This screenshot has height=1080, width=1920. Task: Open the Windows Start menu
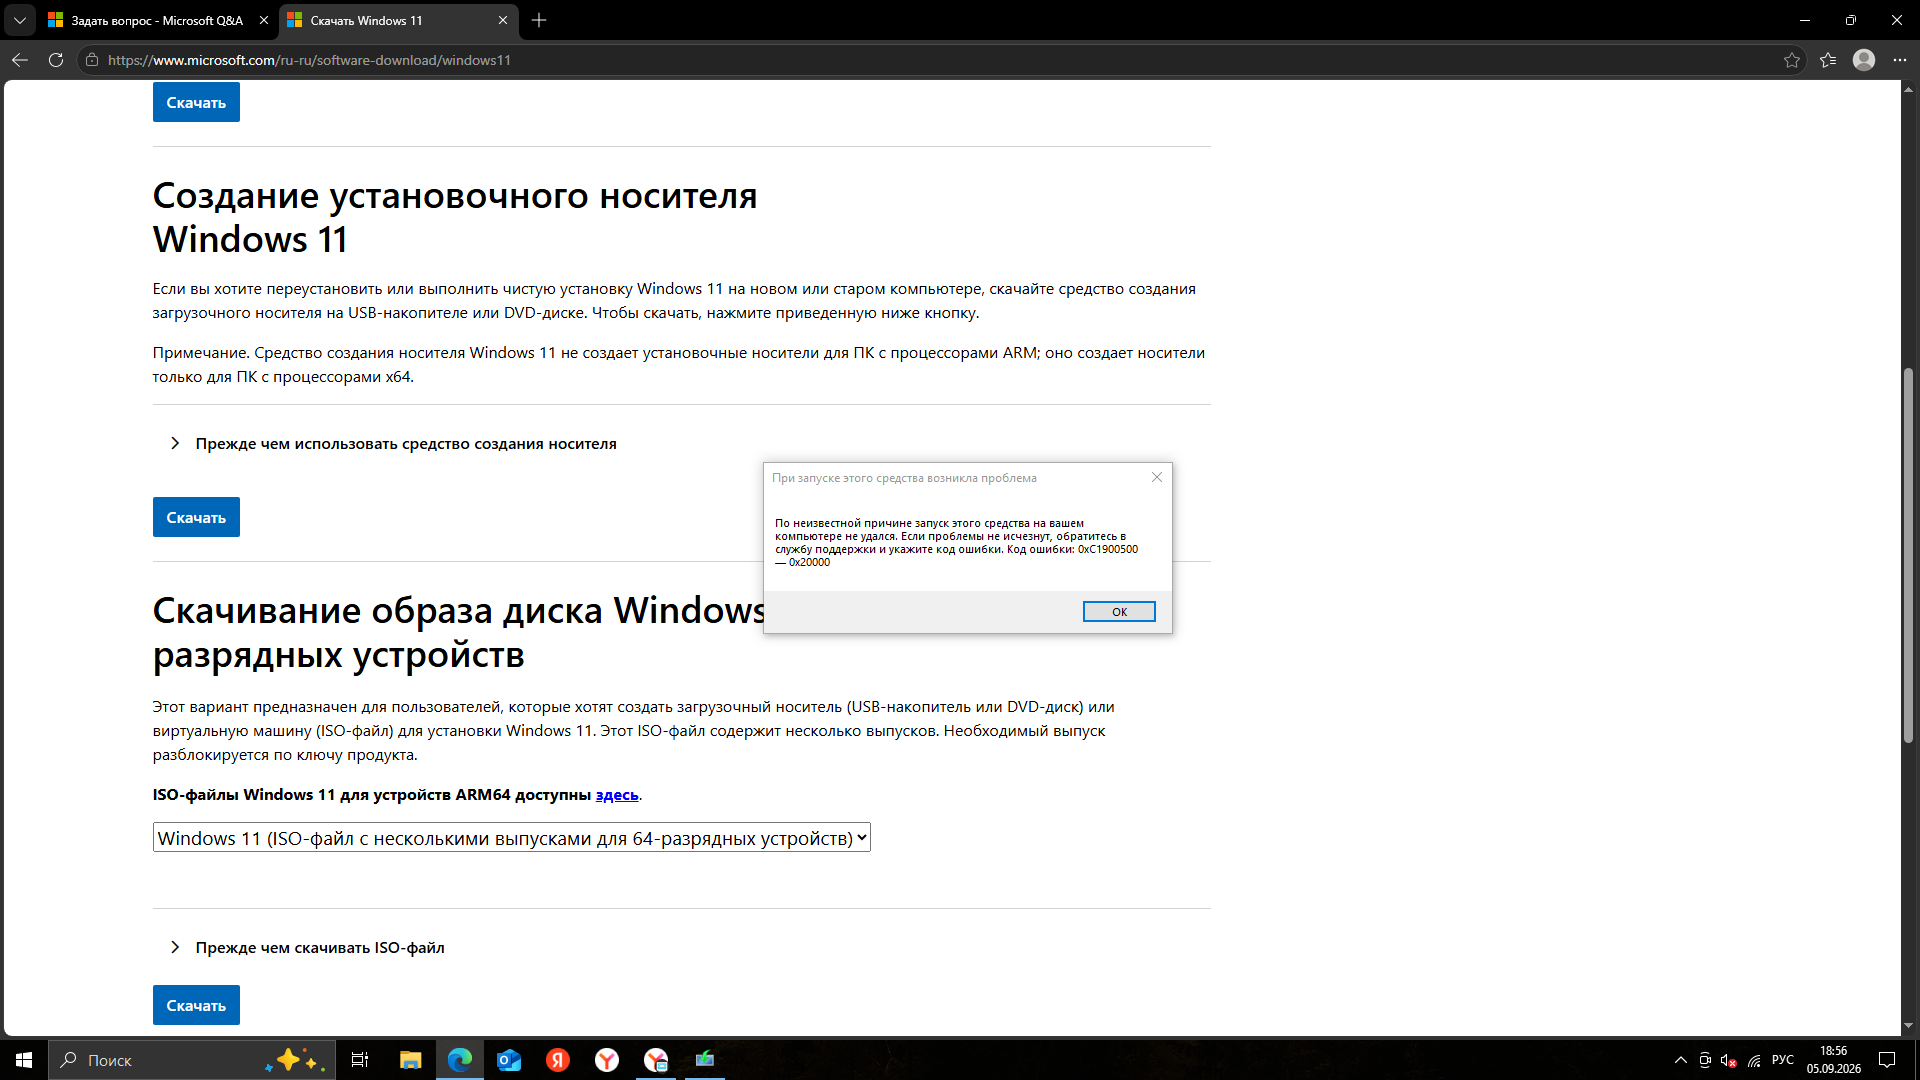pyautogui.click(x=24, y=1060)
